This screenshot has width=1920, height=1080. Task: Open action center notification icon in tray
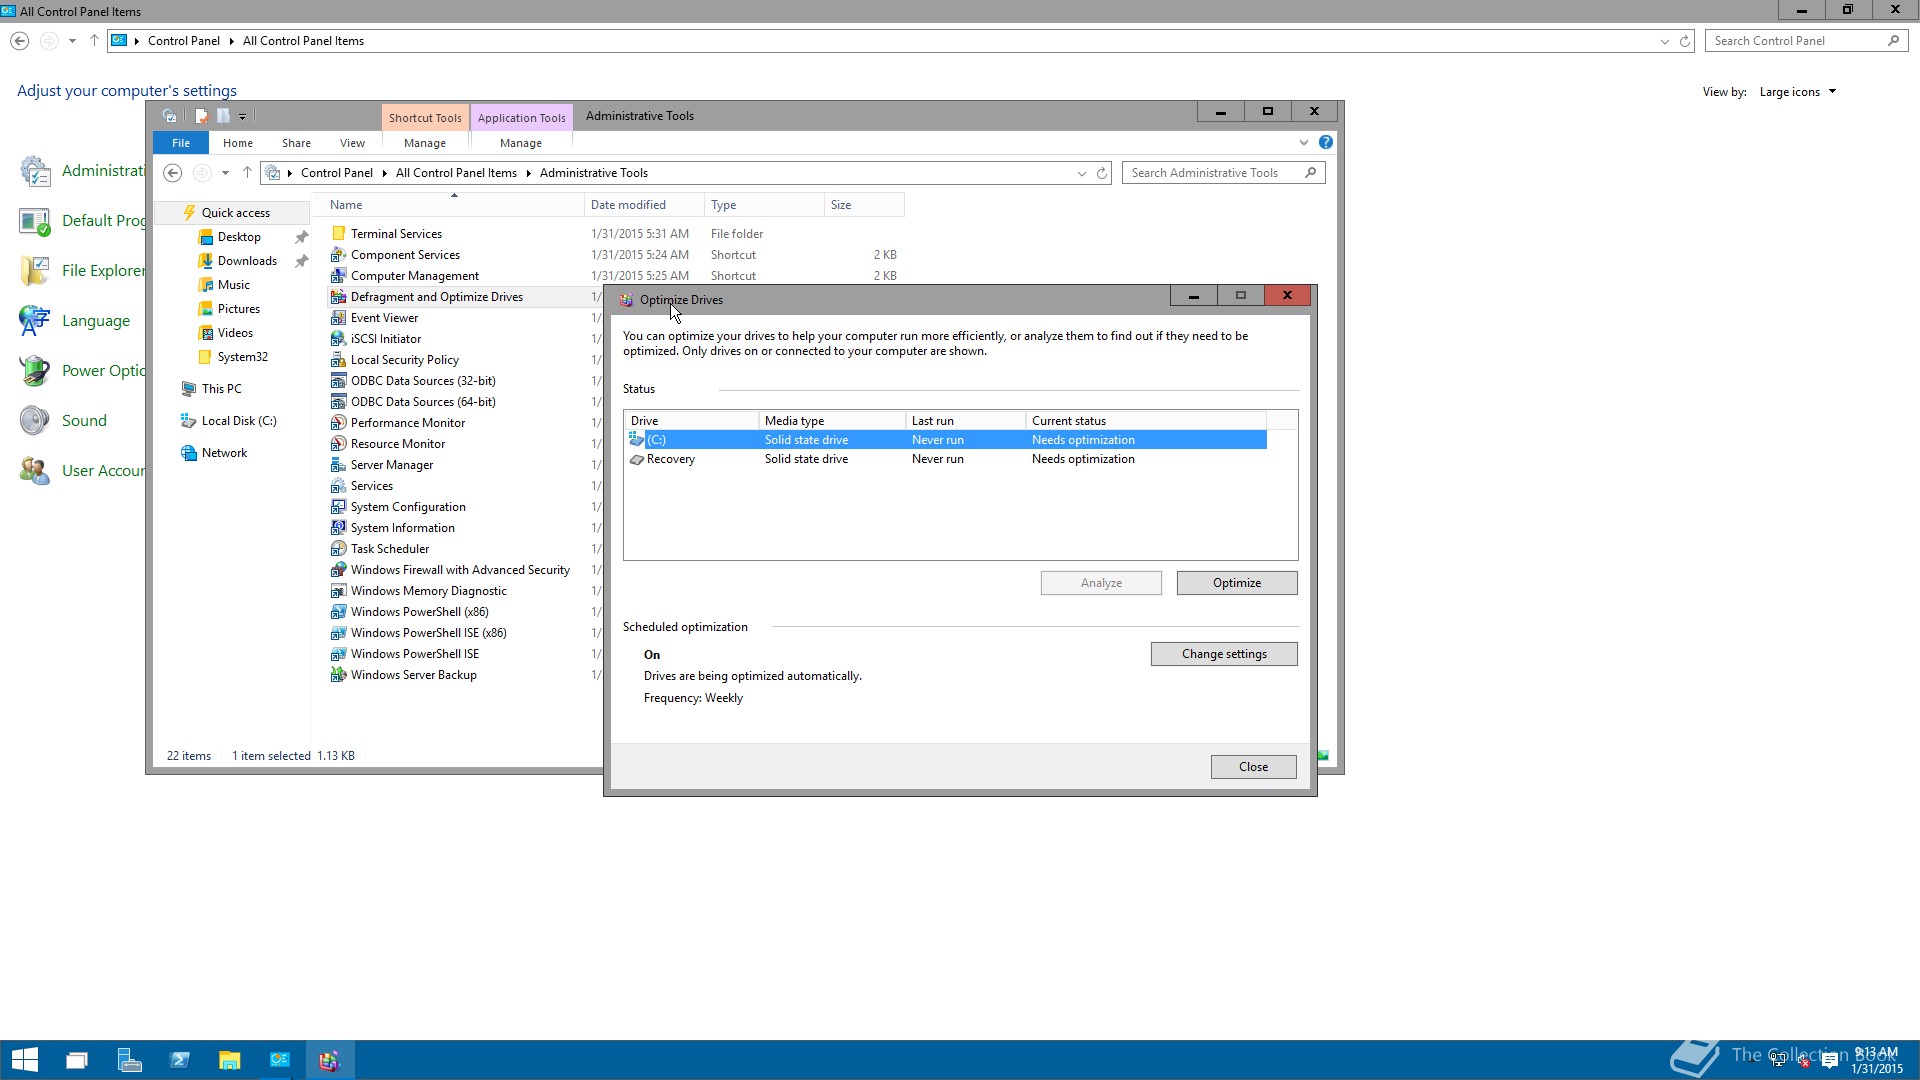click(x=1830, y=1061)
